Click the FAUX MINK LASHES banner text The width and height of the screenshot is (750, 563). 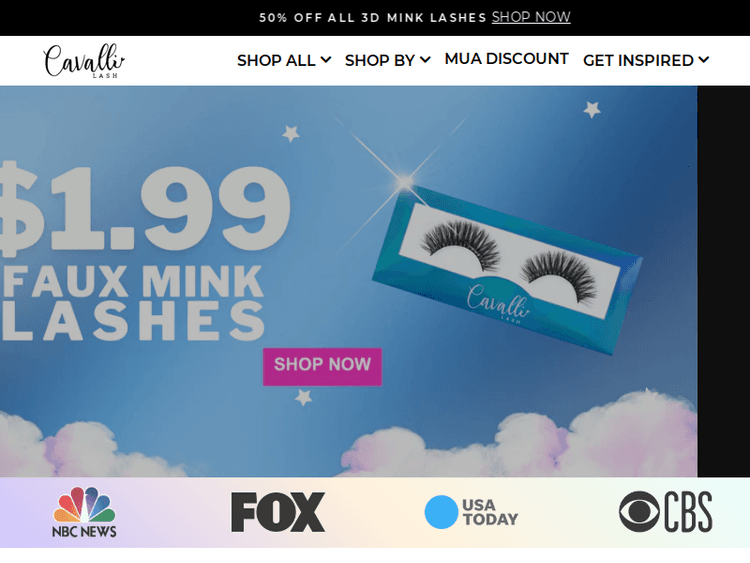(132, 302)
